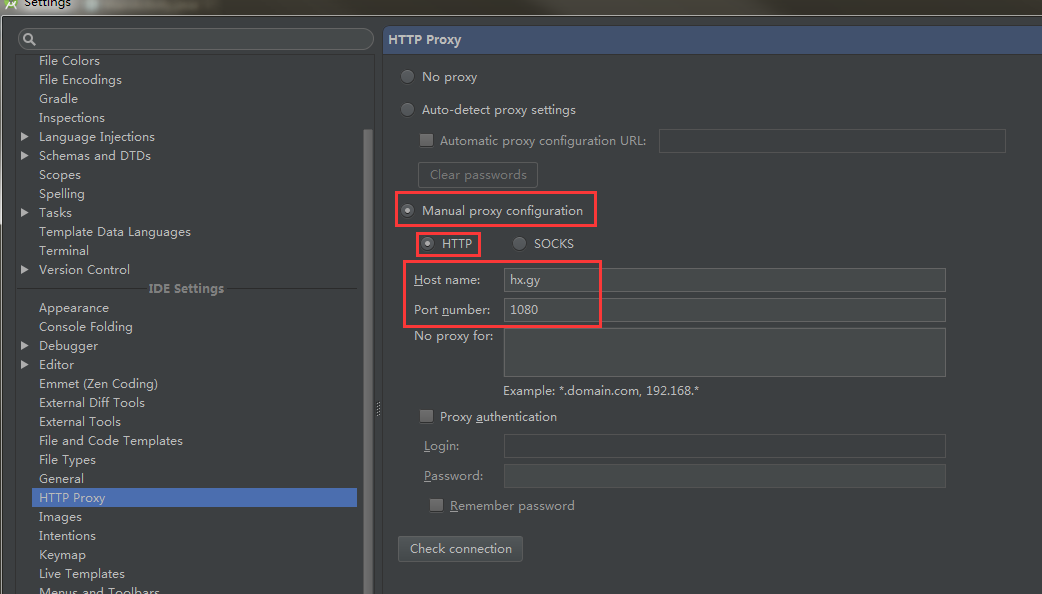Open Appearance settings
Screen dimensions: 1042x594
coord(74,308)
